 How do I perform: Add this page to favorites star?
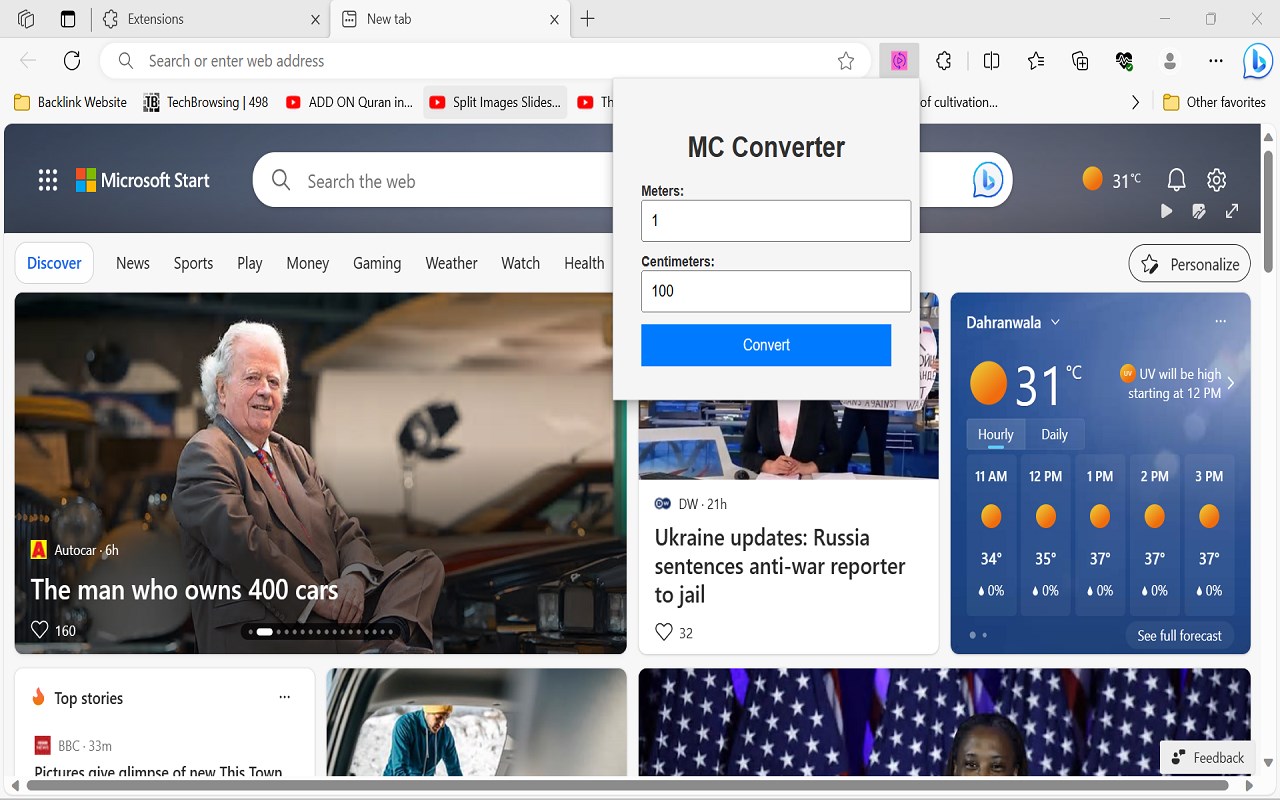(846, 61)
